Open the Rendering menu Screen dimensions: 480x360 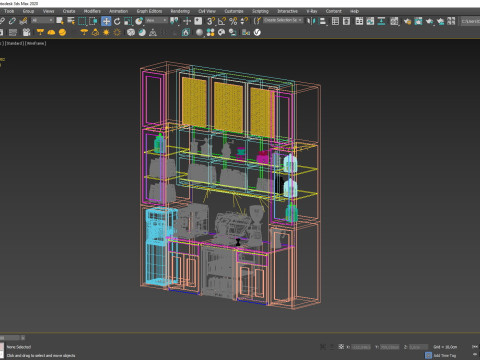[180, 11]
